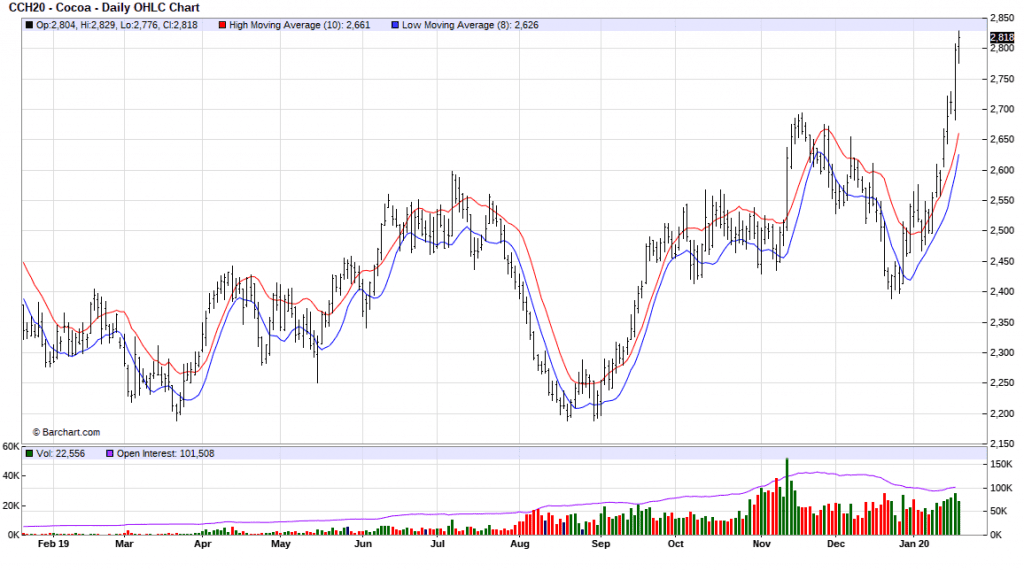Viewport: 1024px width, 571px height.
Task: Click the blue Low Moving Average swatch
Action: click(394, 25)
